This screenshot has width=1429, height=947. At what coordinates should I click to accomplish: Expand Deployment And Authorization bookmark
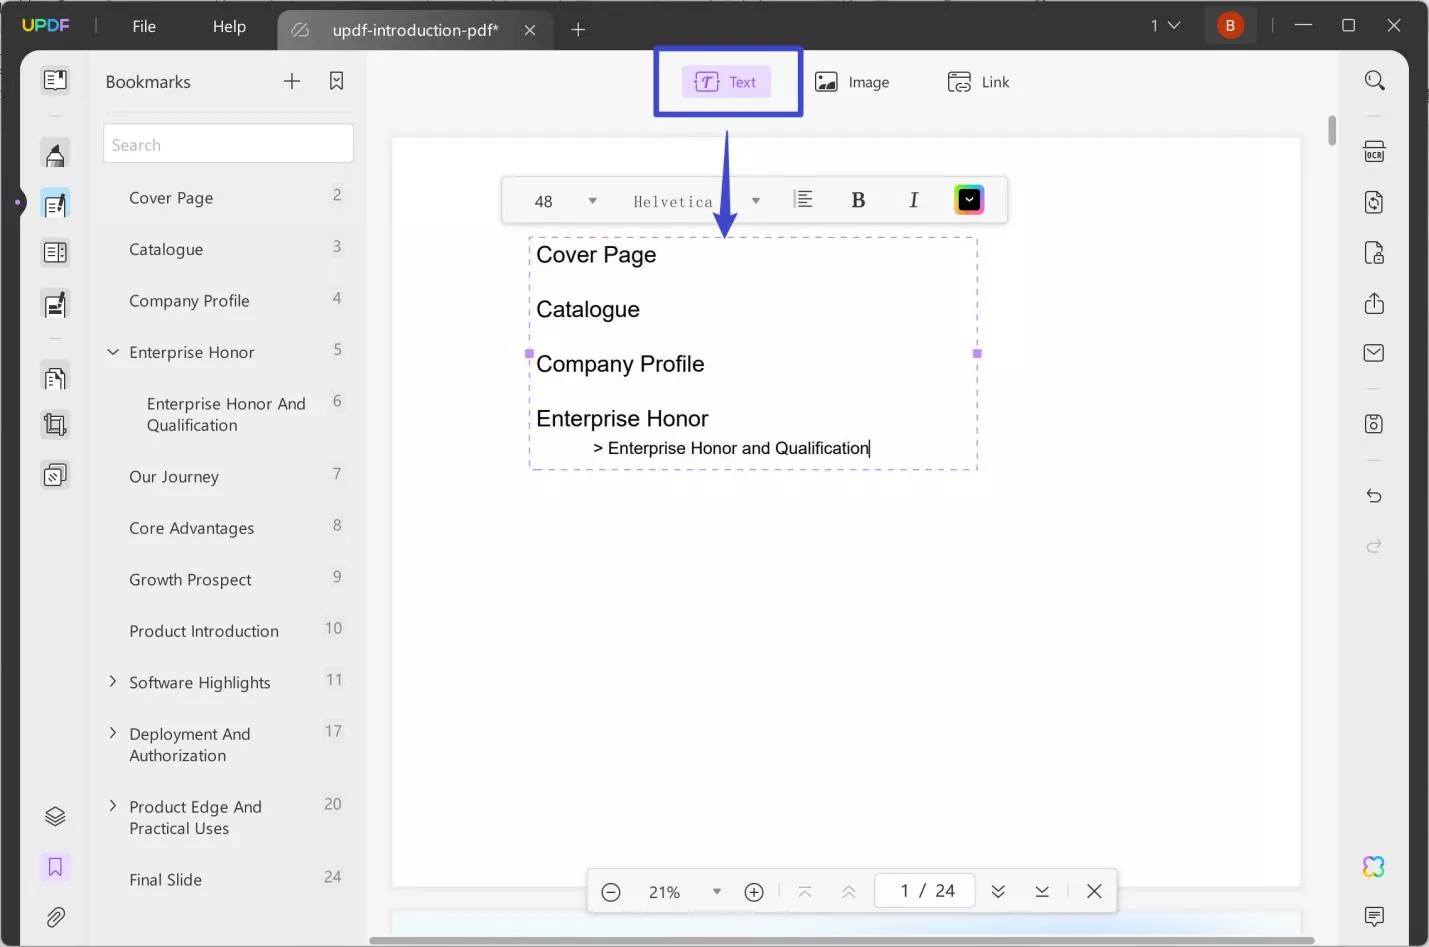[113, 733]
